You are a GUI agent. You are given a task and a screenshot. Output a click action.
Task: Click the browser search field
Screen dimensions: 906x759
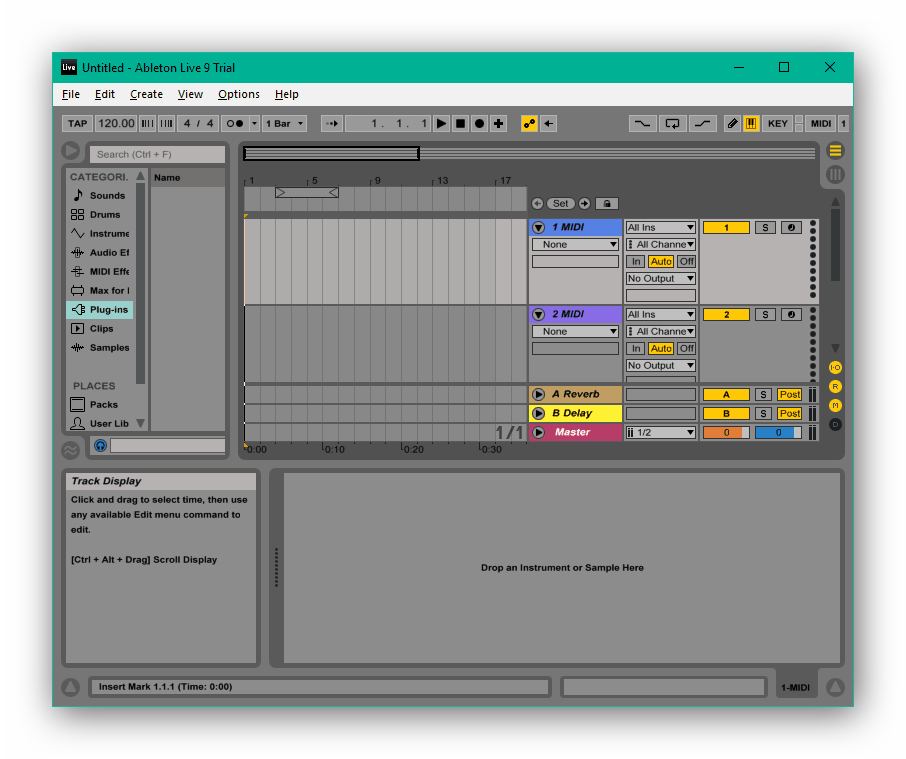(158, 155)
